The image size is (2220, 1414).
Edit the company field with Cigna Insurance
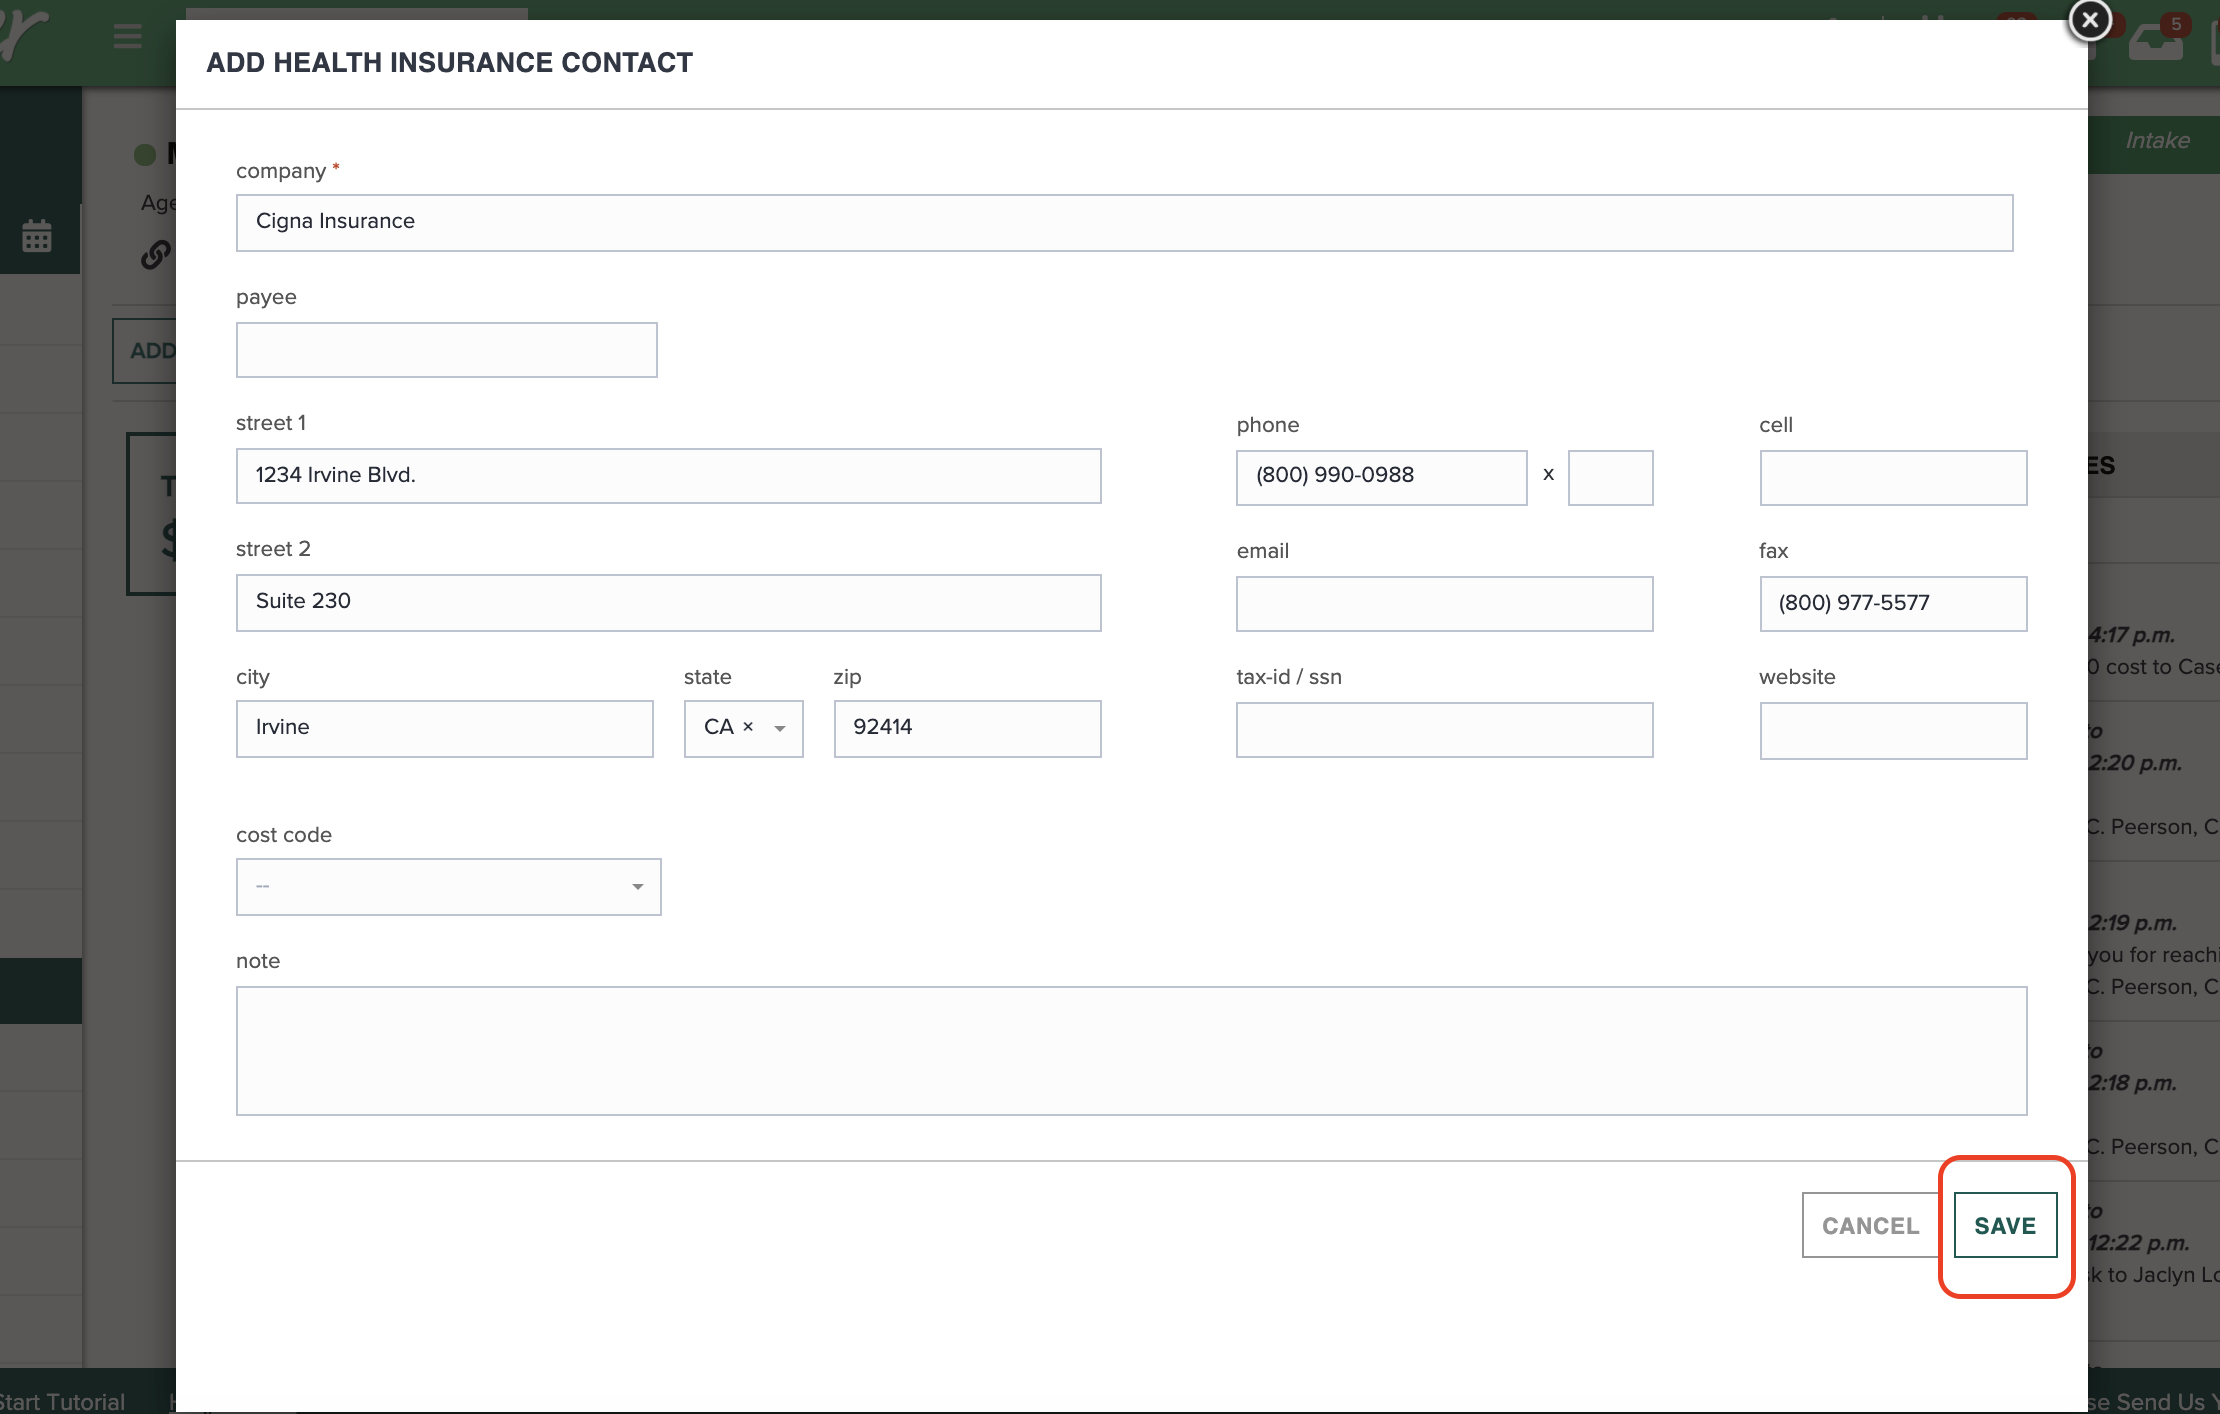[1124, 222]
